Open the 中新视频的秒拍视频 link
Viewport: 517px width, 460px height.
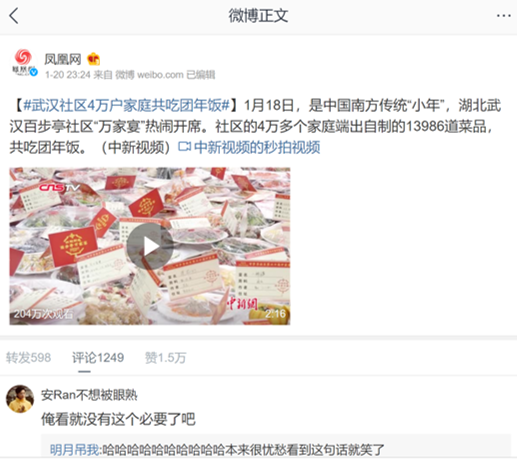(257, 147)
